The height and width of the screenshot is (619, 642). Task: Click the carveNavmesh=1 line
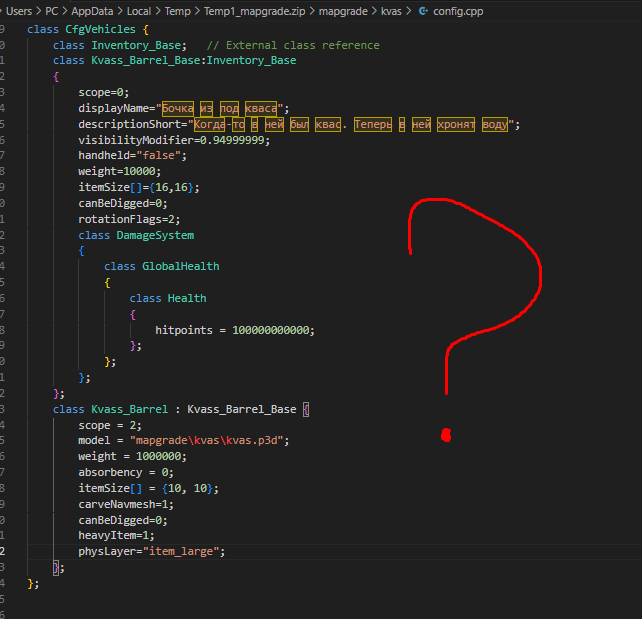tap(126, 504)
